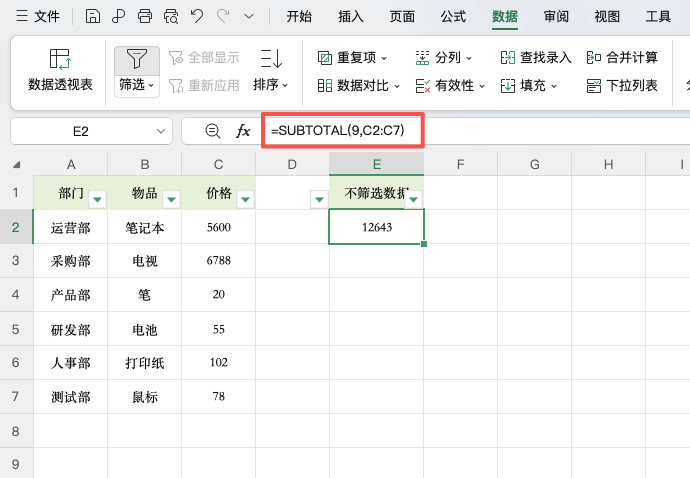690x478 pixels.
Task: Select the price cell 5600
Action: tap(219, 227)
